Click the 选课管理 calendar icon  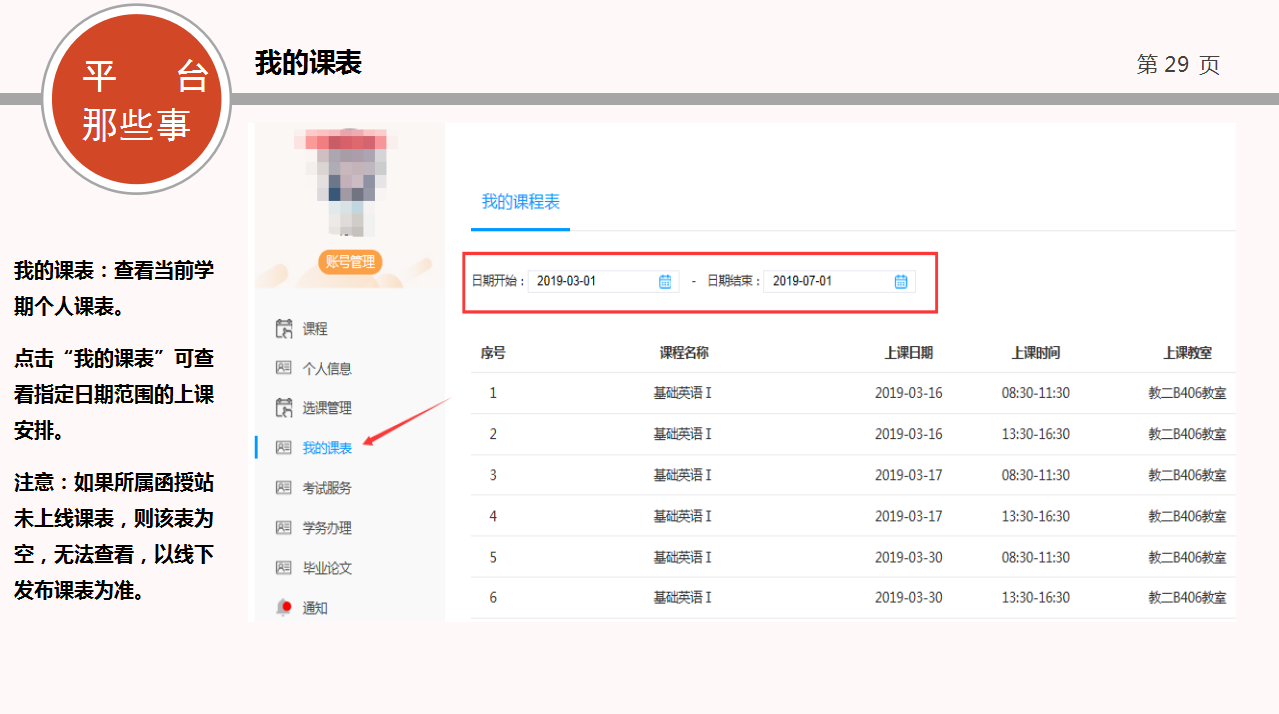tap(283, 408)
